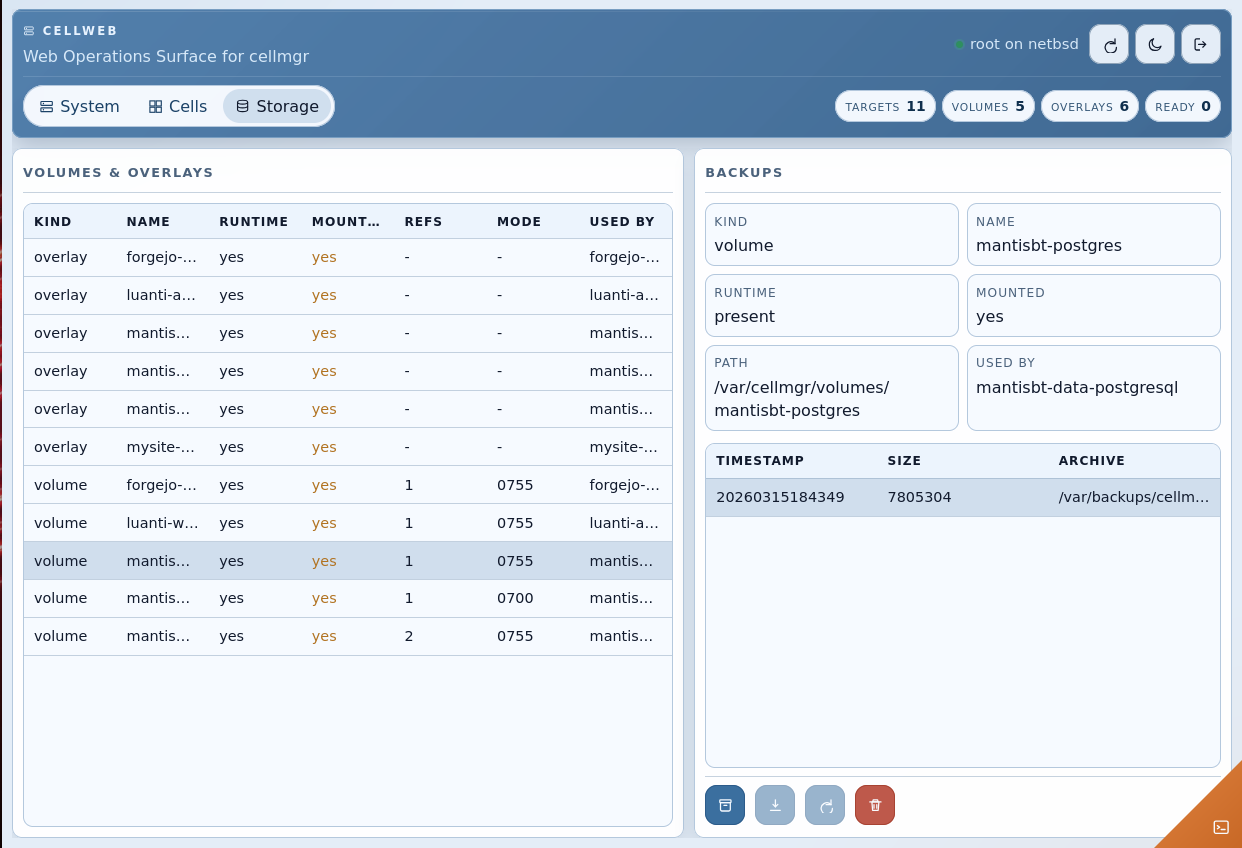1242x848 pixels.
Task: Select the mysite overlay row
Action: click(x=347, y=447)
